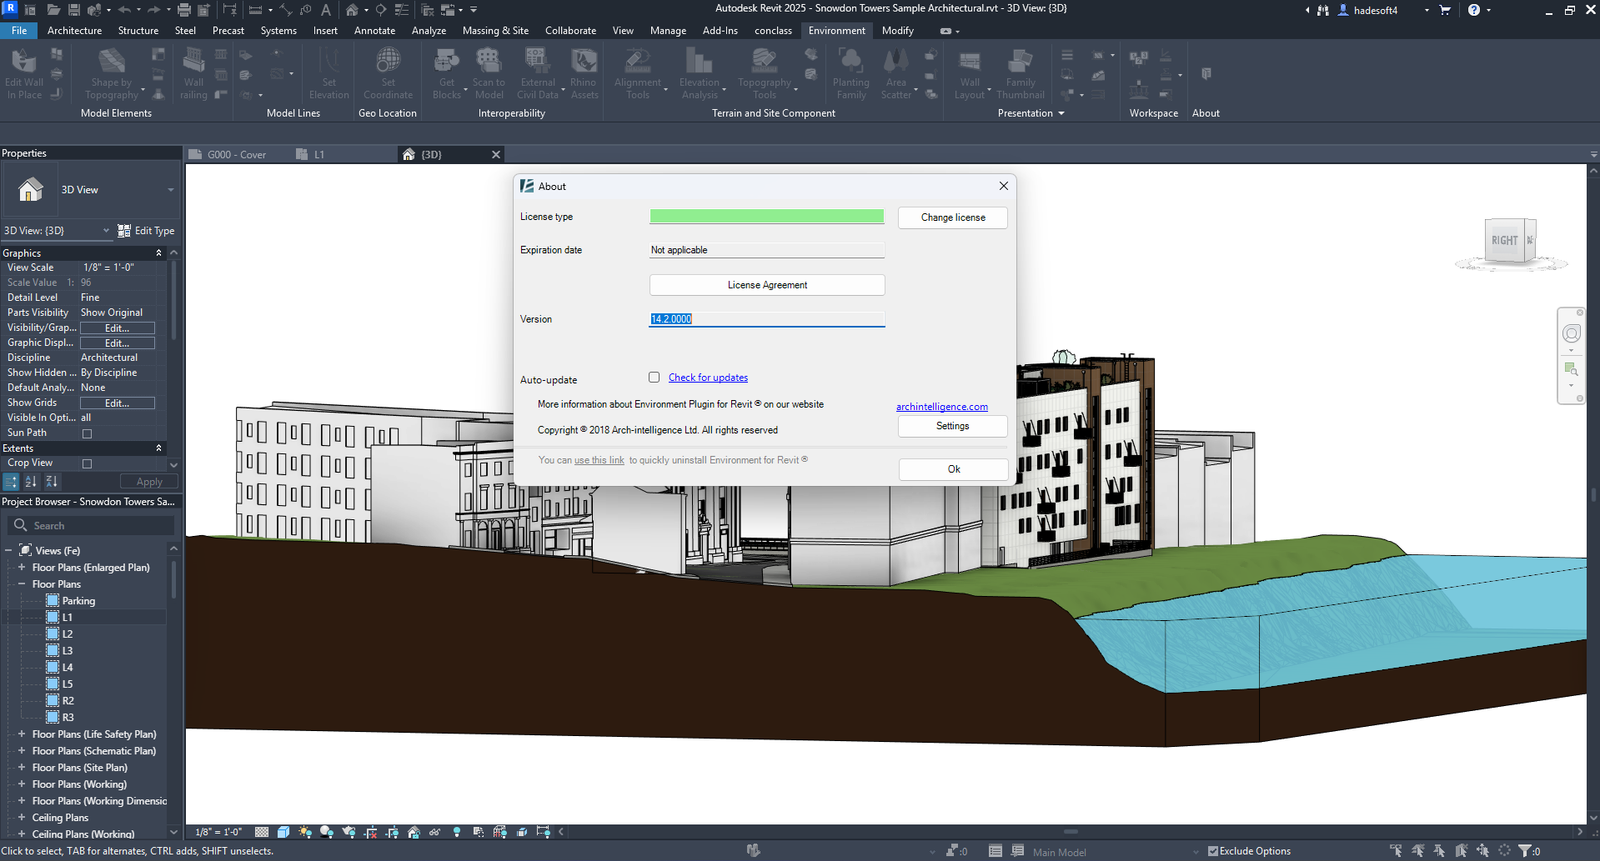Open the Massing & Site ribbon tab
This screenshot has height=861, width=1600.
[495, 31]
